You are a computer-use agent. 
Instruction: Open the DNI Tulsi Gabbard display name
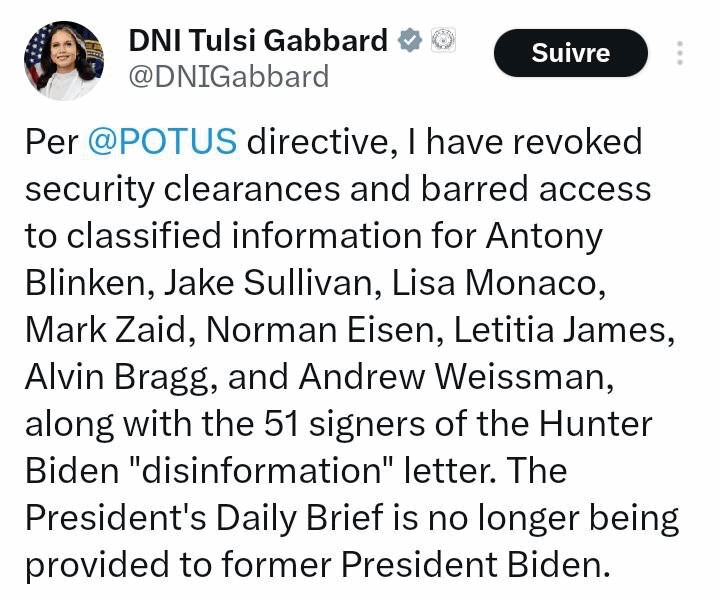click(259, 40)
